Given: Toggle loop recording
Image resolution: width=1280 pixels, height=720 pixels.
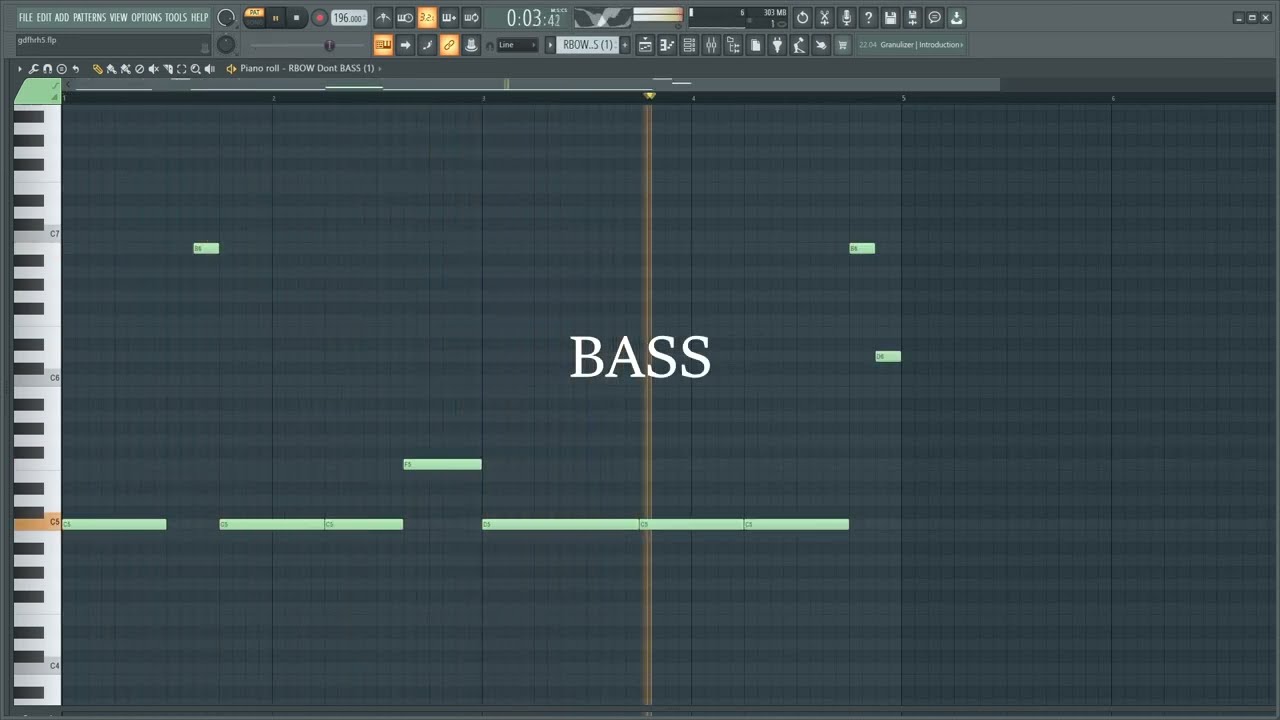Looking at the screenshot, I should [x=471, y=18].
